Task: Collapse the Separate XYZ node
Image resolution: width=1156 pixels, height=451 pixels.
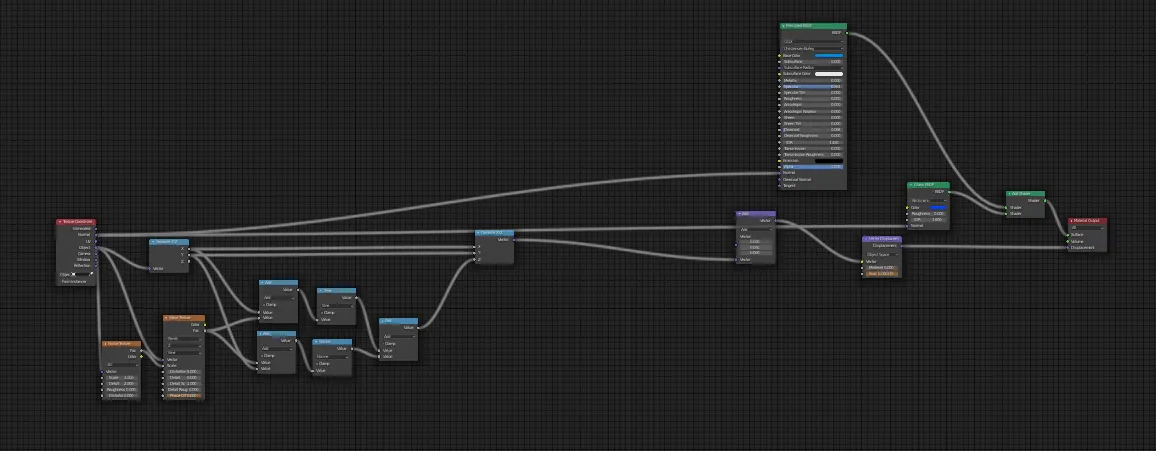Action: 153,242
